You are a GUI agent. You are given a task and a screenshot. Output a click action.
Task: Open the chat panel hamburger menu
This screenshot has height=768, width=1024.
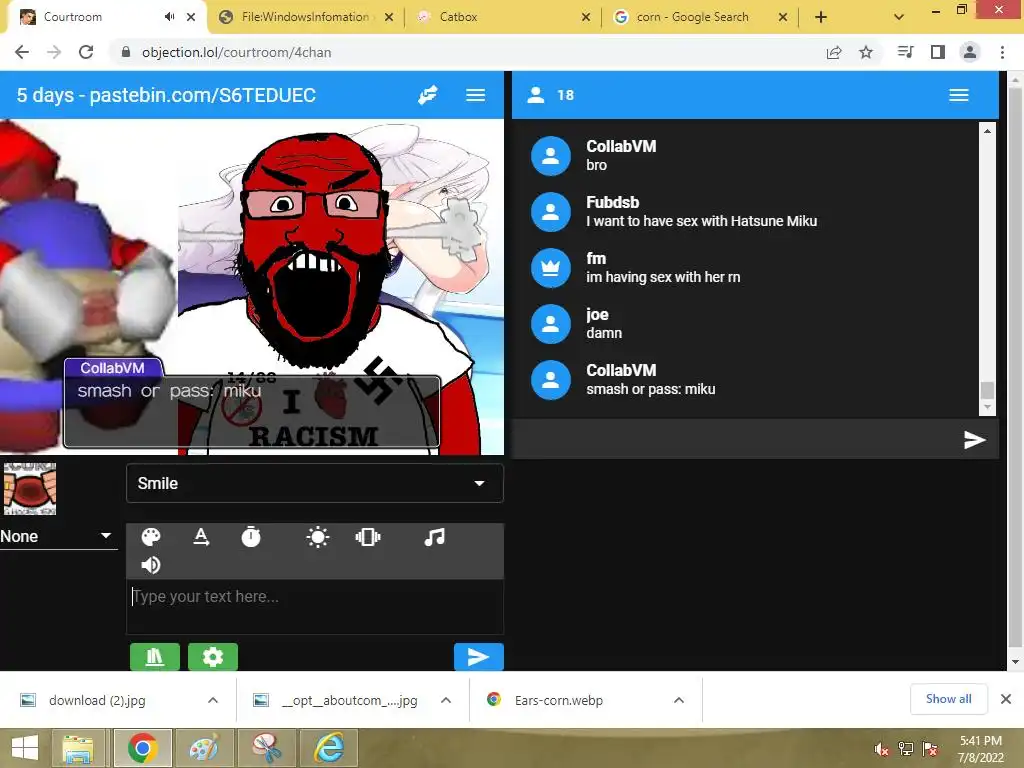959,95
